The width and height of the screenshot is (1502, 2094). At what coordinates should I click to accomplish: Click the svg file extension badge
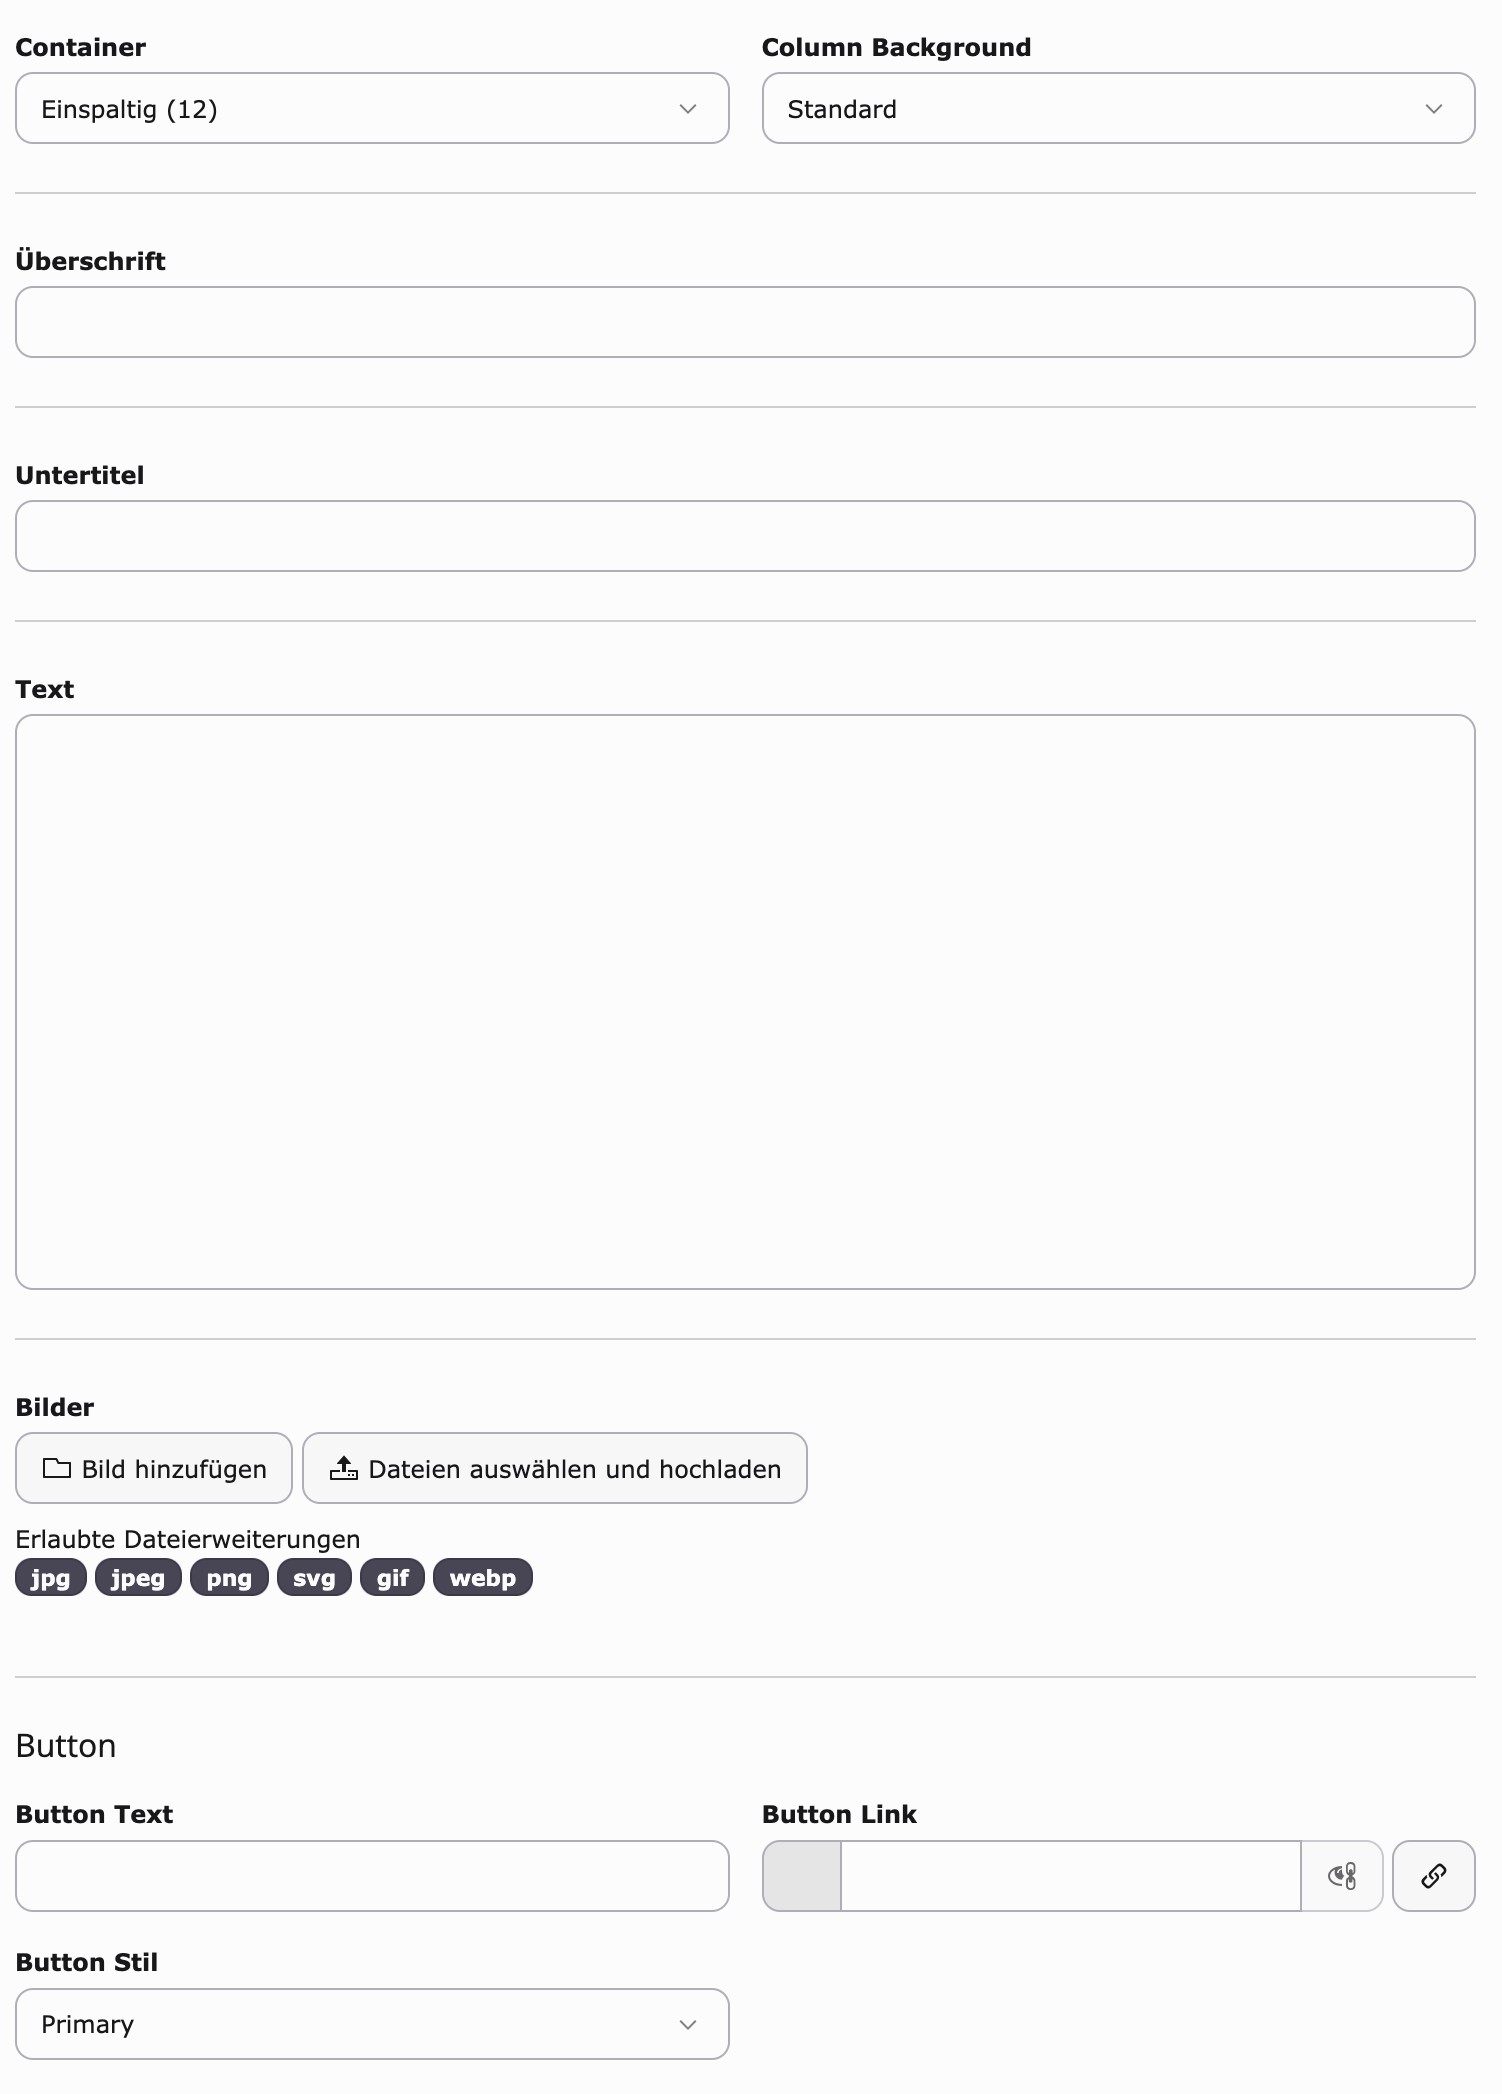point(314,1578)
